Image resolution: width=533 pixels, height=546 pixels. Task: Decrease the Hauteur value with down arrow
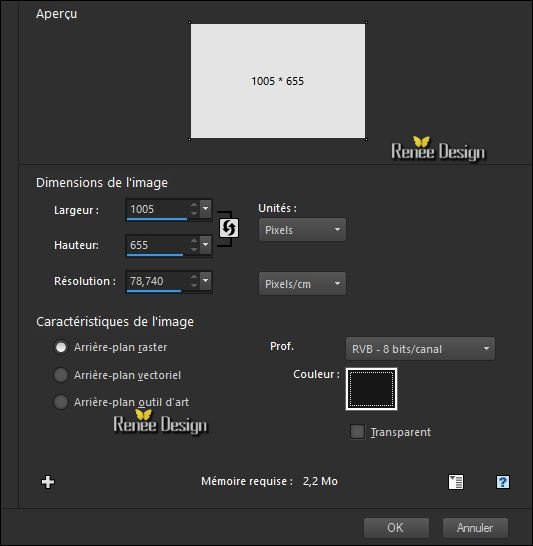click(x=194, y=249)
